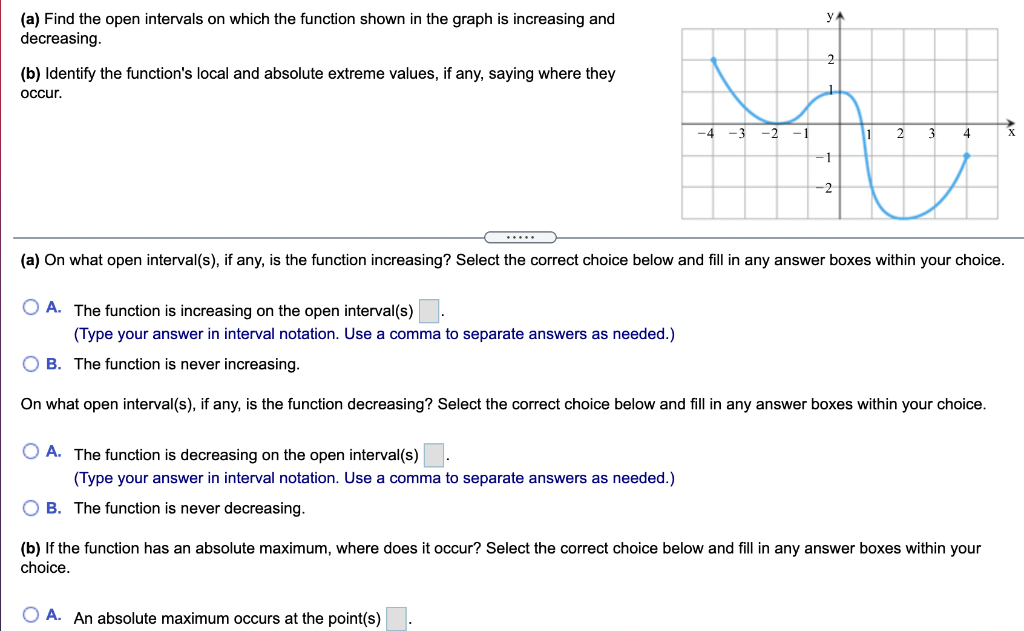
Task: Click the absolute maximum point answer box
Action: (x=395, y=618)
